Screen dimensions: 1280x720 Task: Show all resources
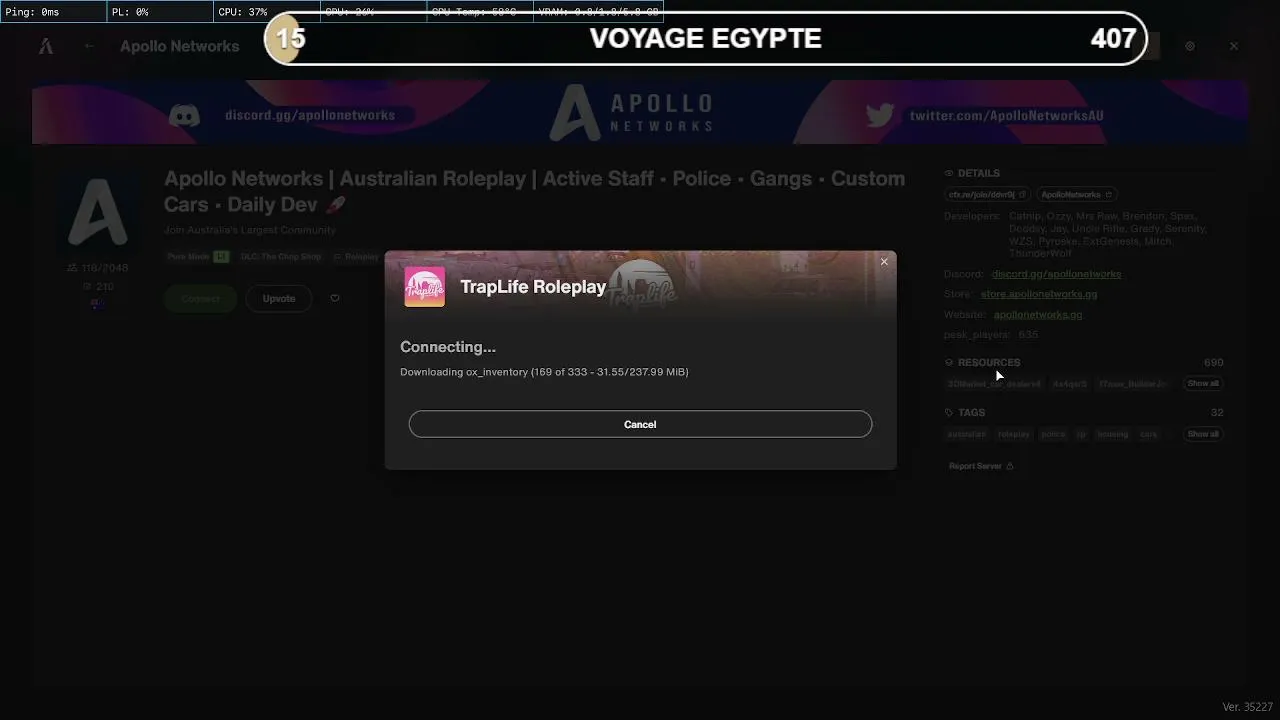click(1203, 383)
